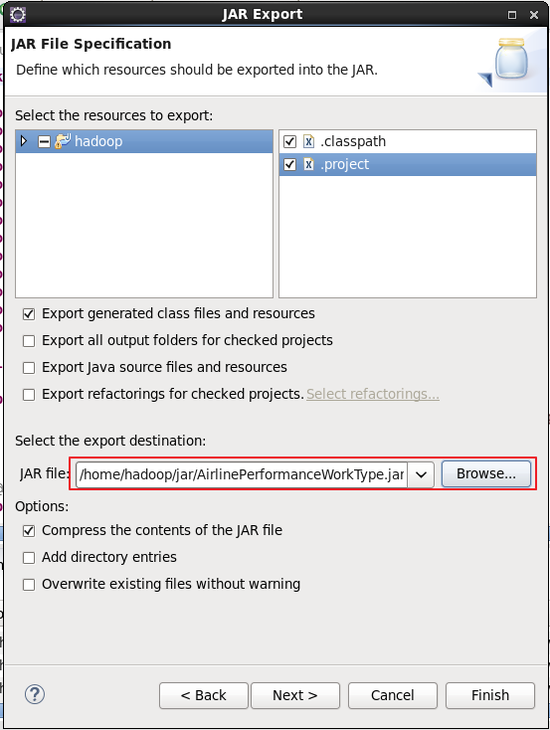This screenshot has width=550, height=730.
Task: Enable Export Java source files and resources
Action: (x=29, y=368)
